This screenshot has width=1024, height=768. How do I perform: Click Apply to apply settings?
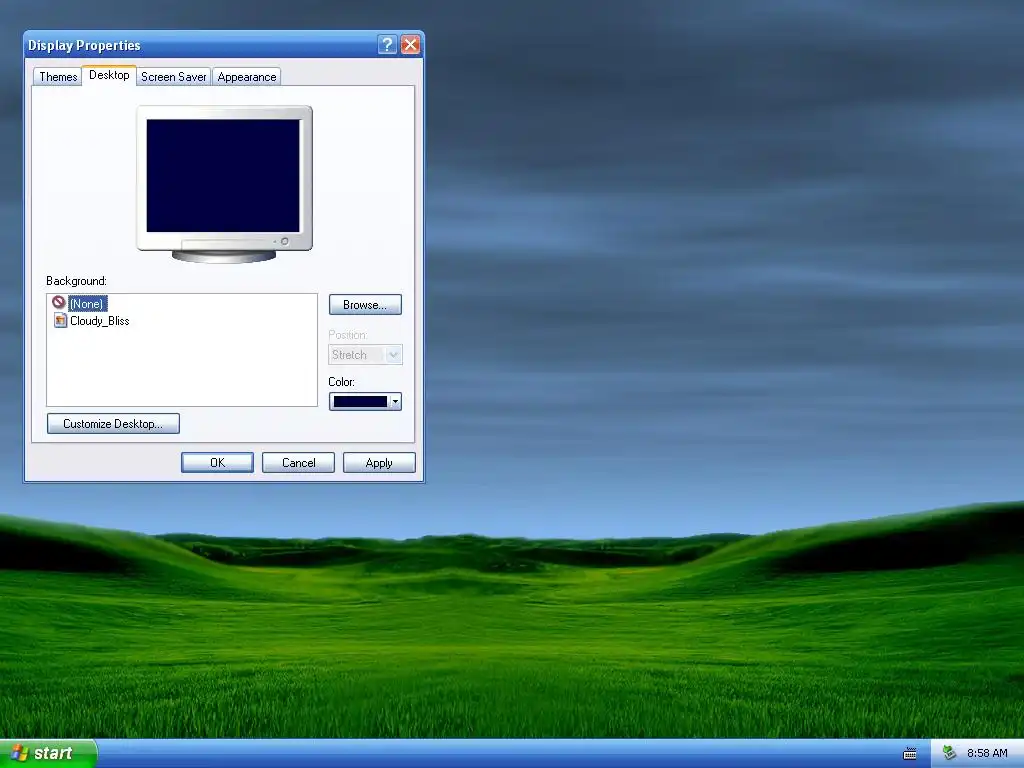(x=379, y=462)
